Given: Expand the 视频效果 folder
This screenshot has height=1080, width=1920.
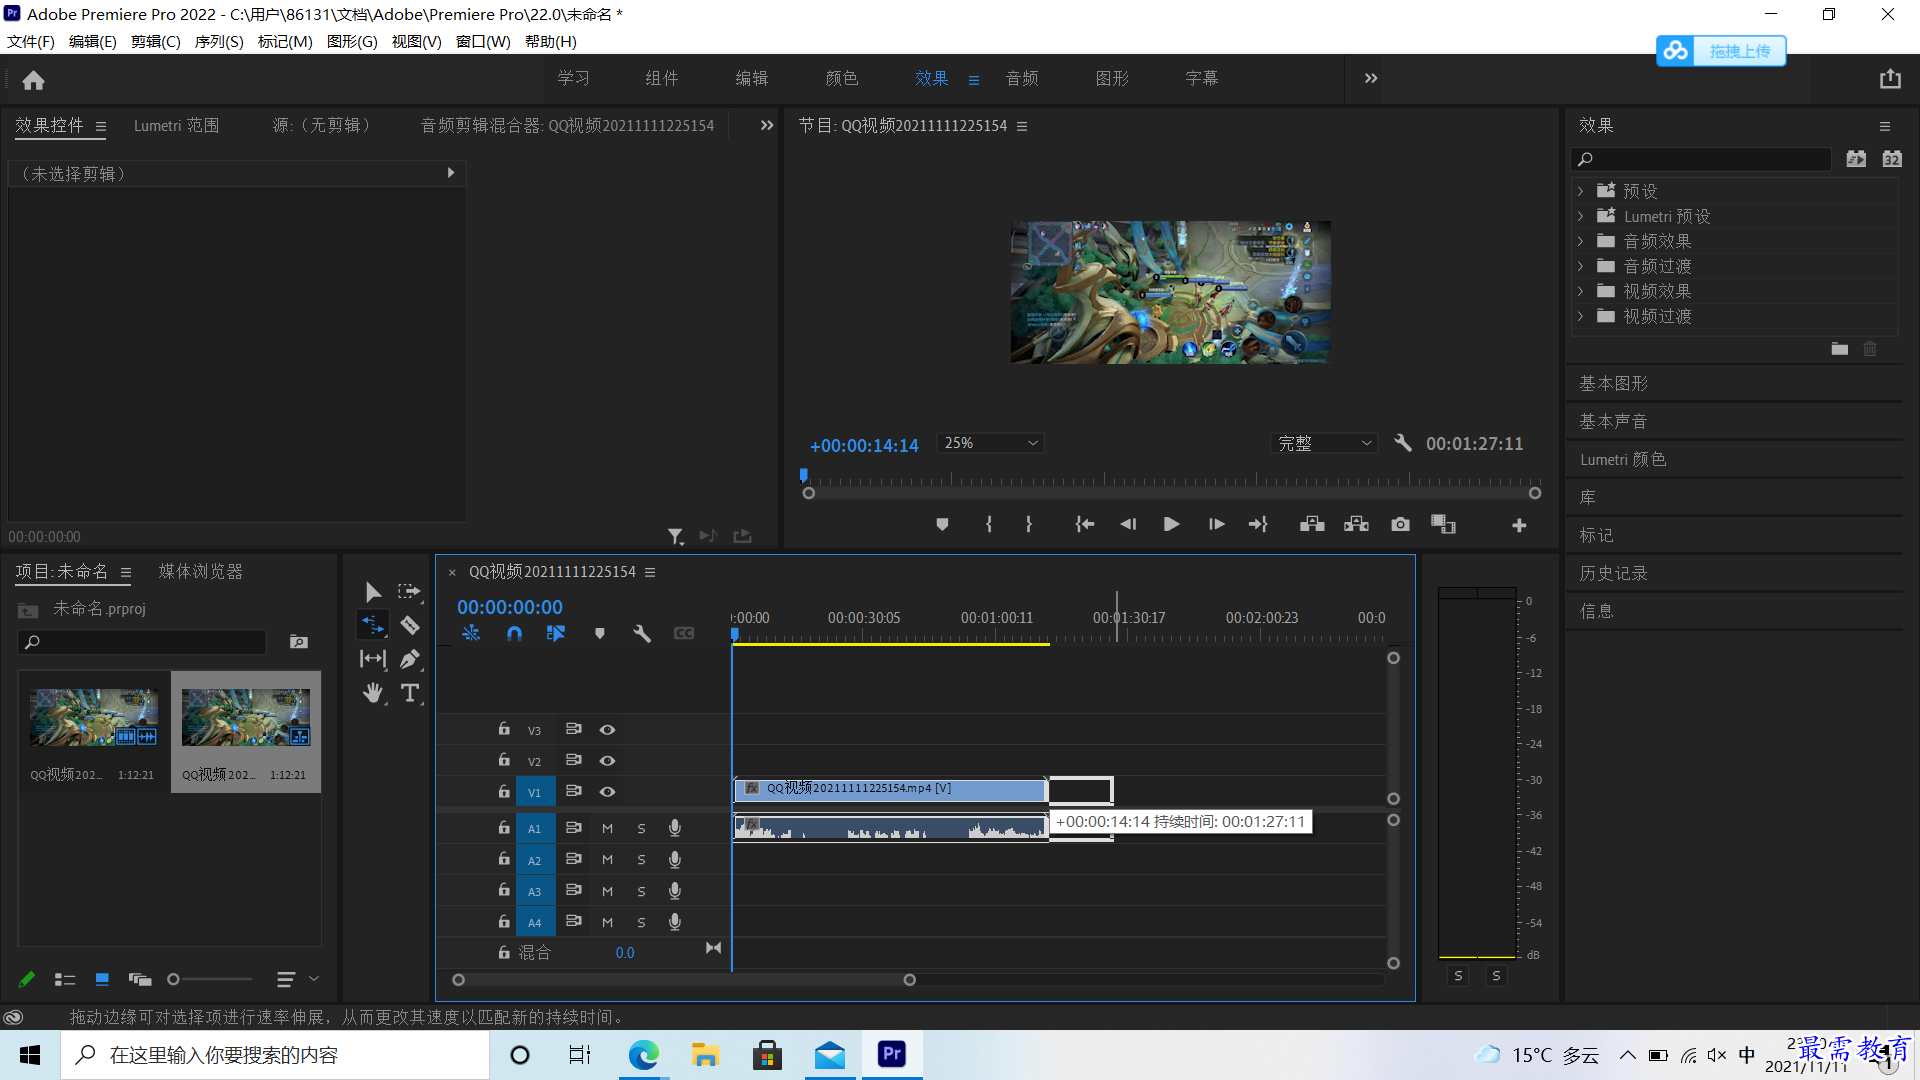Looking at the screenshot, I should [1580, 291].
